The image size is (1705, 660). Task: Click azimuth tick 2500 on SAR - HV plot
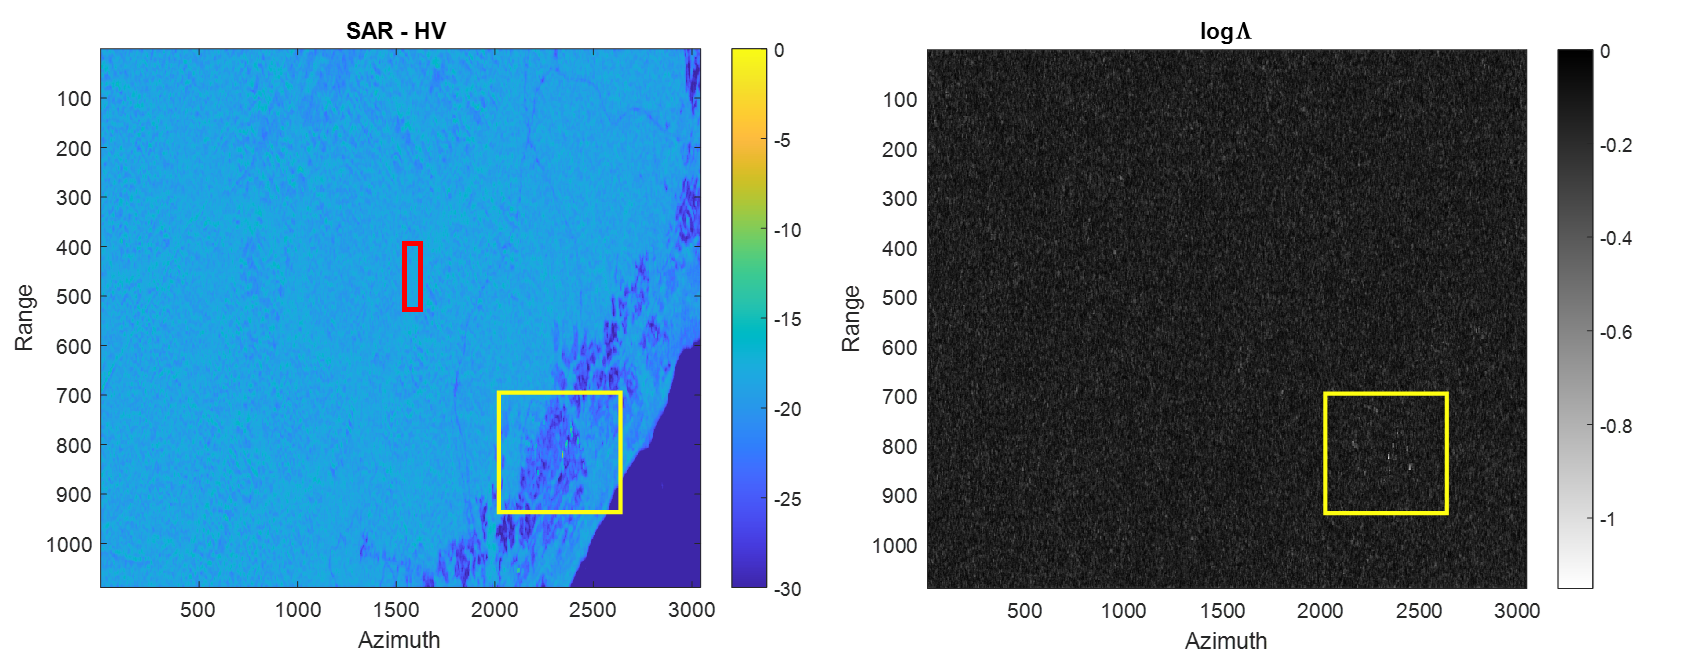pyautogui.click(x=593, y=610)
